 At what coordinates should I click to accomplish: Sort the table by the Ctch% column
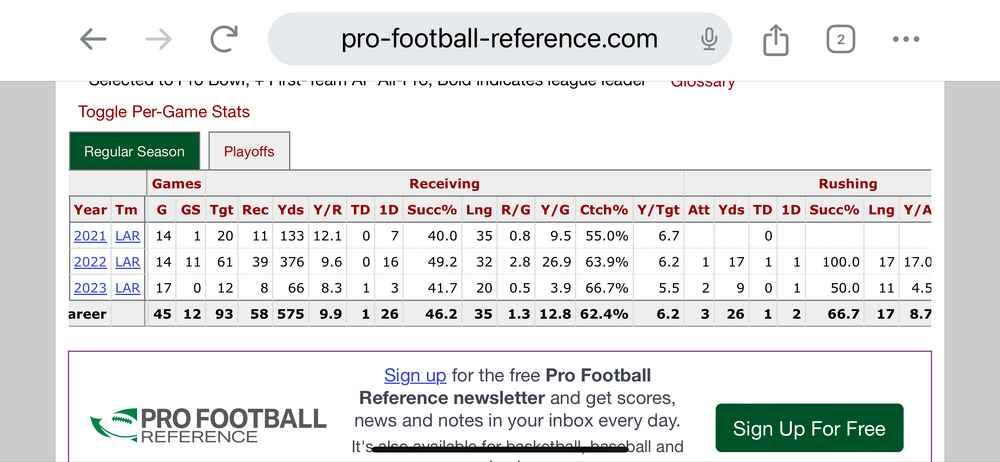click(x=604, y=210)
